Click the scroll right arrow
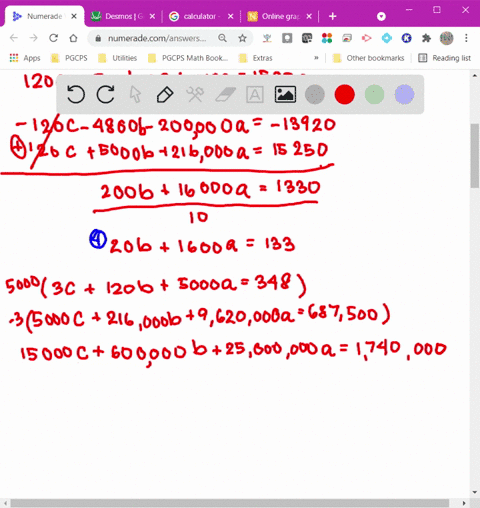This screenshot has width=480, height=508. (x=464, y=503)
